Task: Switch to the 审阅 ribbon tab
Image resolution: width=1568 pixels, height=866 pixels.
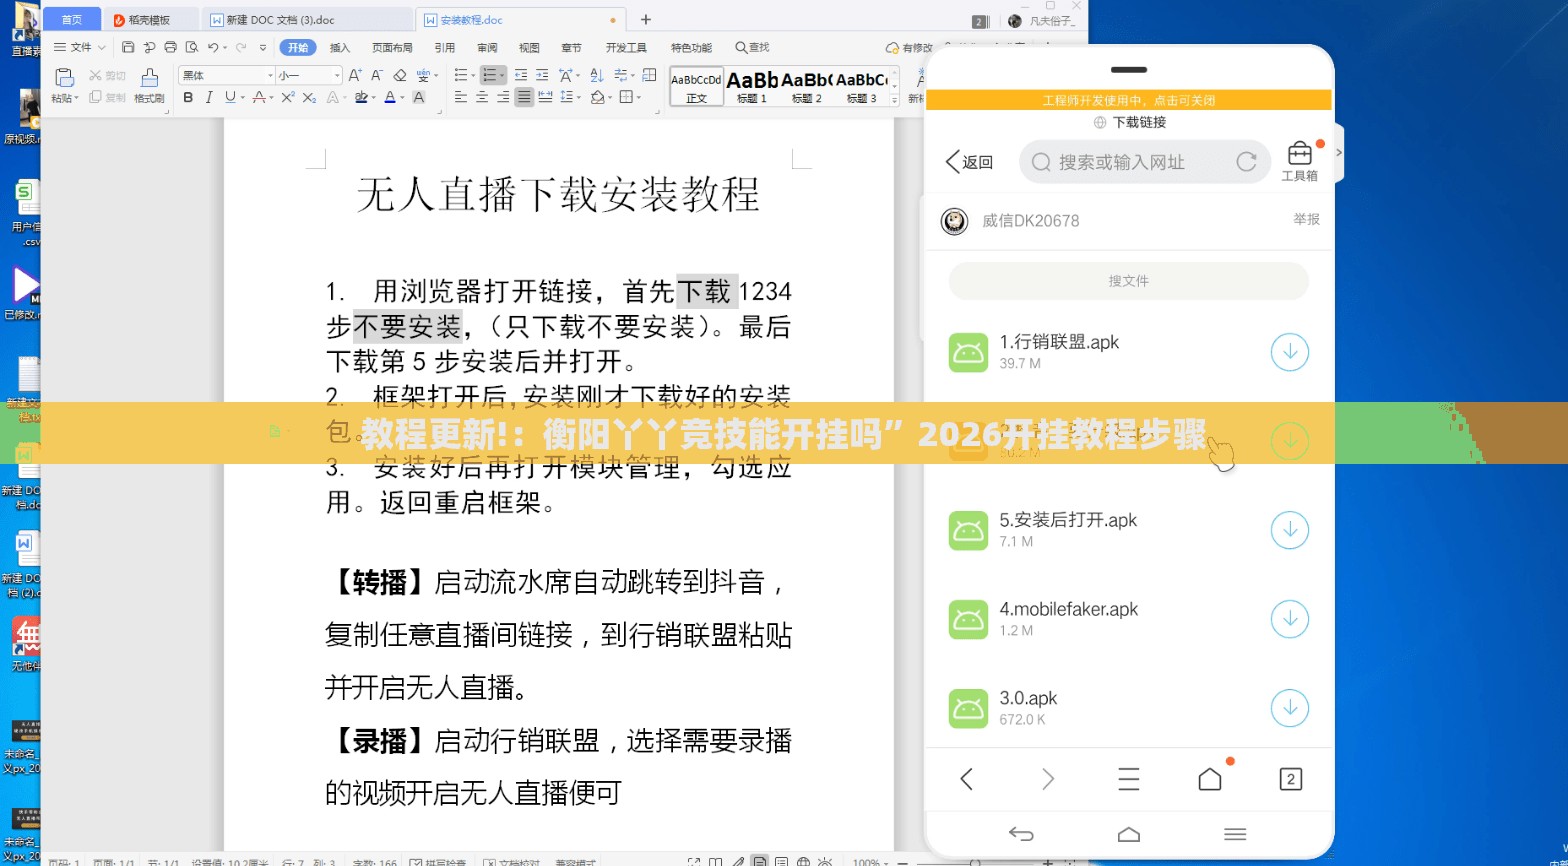Action: (487, 47)
